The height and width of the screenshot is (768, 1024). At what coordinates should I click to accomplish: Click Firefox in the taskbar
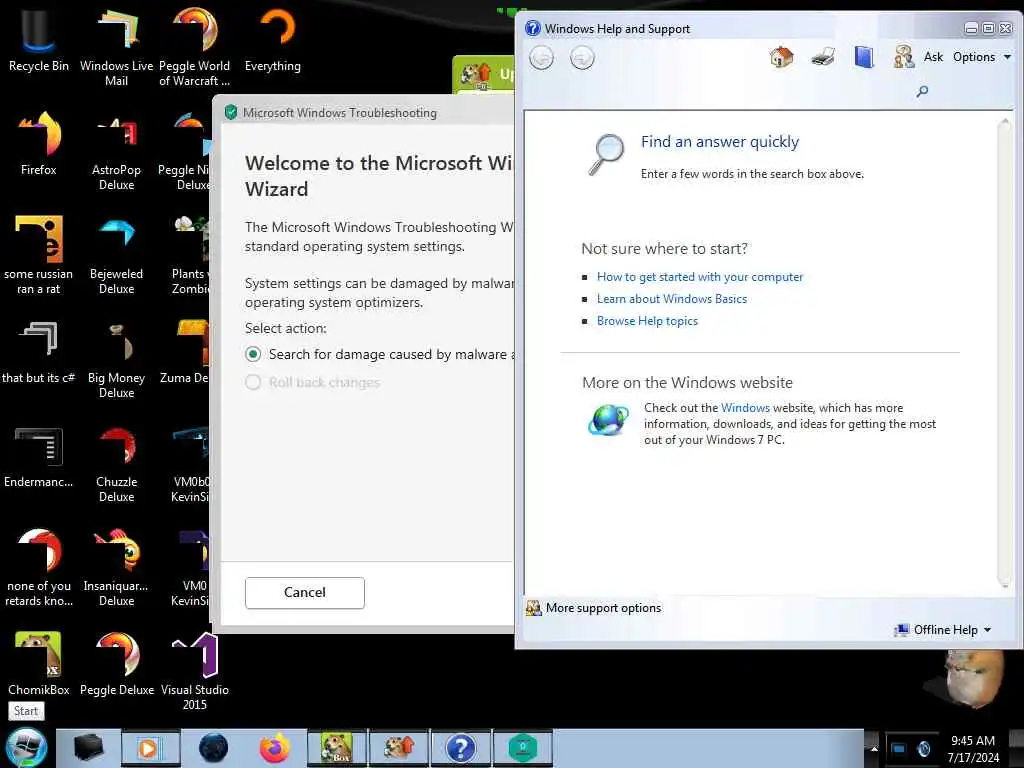(x=274, y=748)
